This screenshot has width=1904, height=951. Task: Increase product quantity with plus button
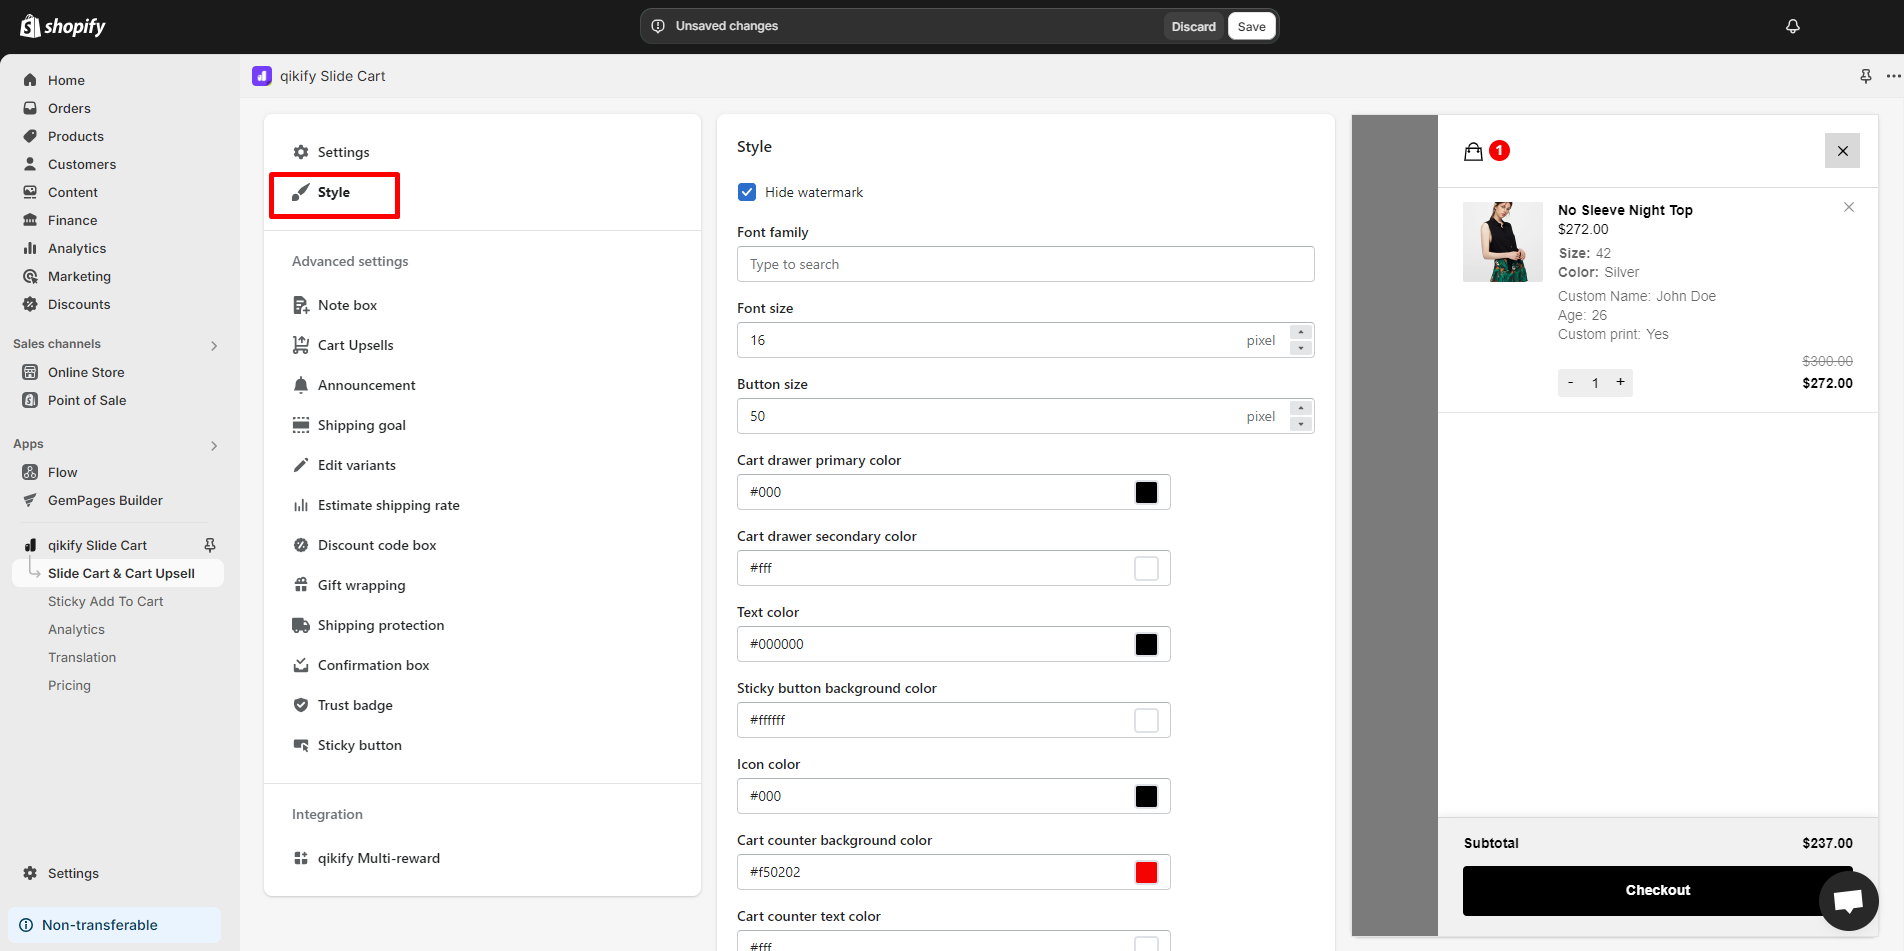tap(1620, 382)
